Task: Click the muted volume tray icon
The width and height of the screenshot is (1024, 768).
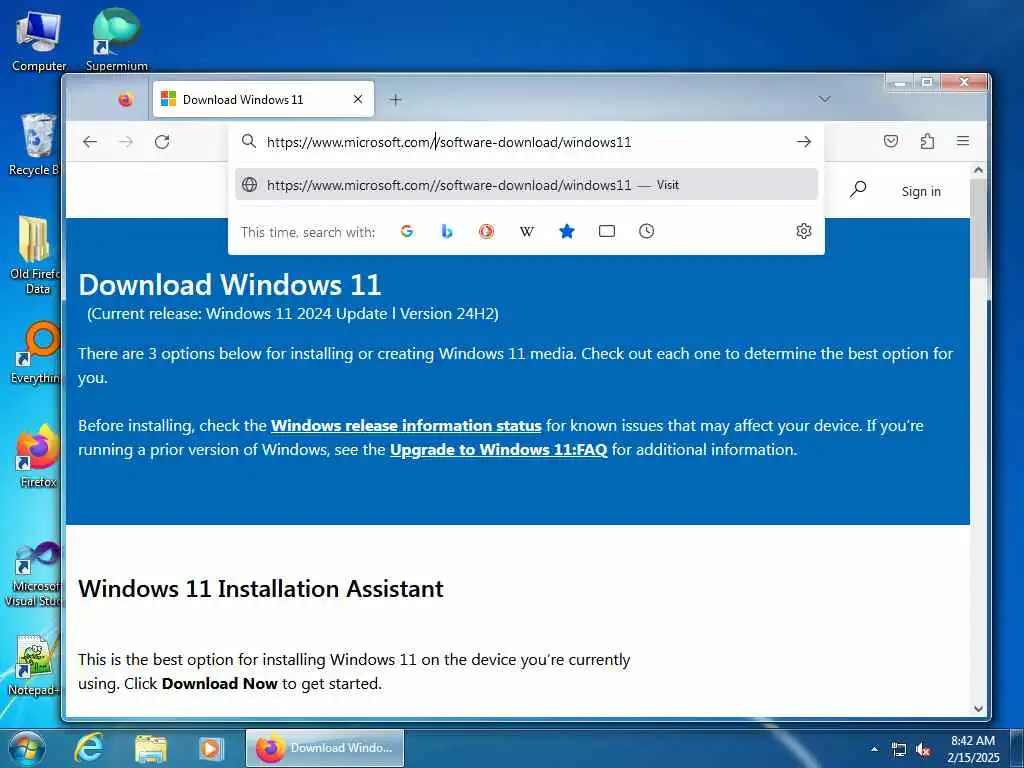Action: pyautogui.click(x=923, y=750)
